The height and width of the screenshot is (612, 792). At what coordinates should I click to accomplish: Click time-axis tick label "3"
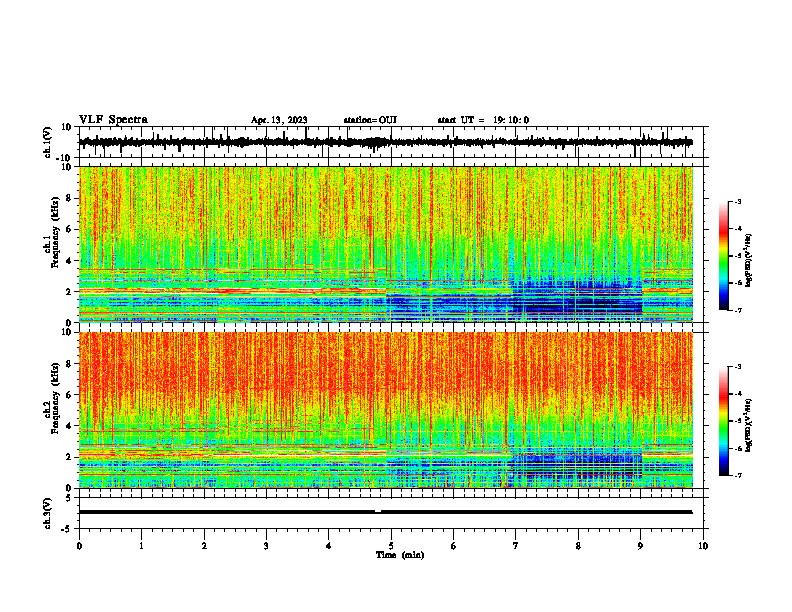(x=266, y=546)
